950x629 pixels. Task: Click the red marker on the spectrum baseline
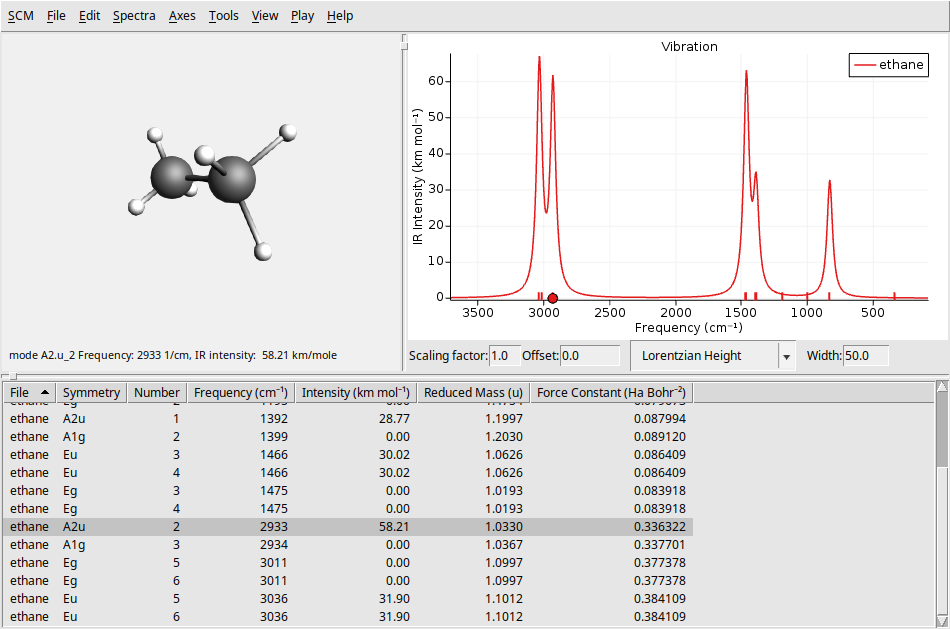point(552,297)
